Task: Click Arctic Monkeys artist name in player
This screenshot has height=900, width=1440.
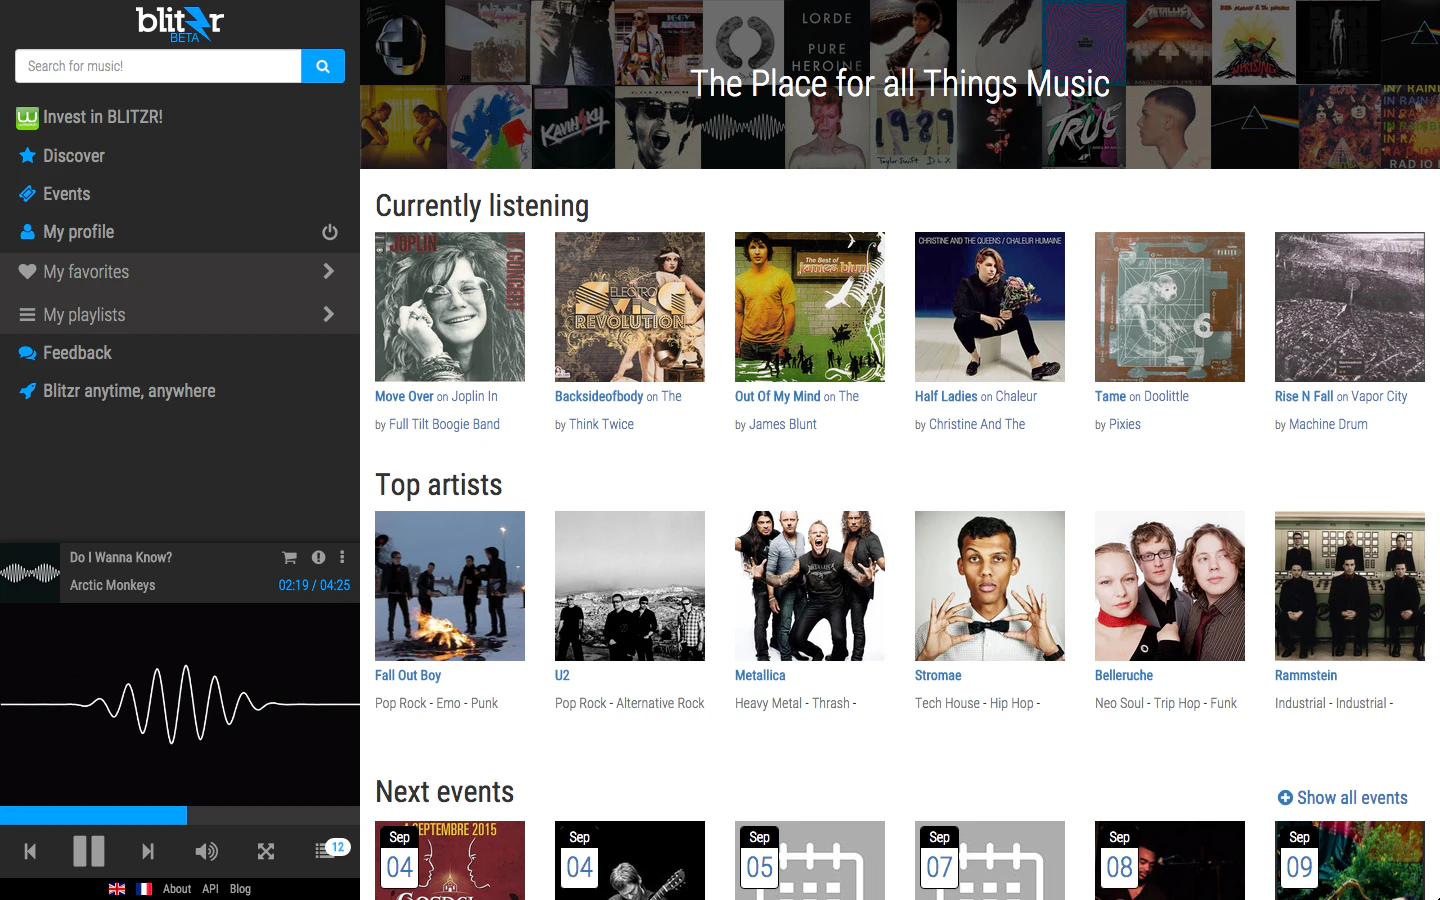Action: (112, 585)
